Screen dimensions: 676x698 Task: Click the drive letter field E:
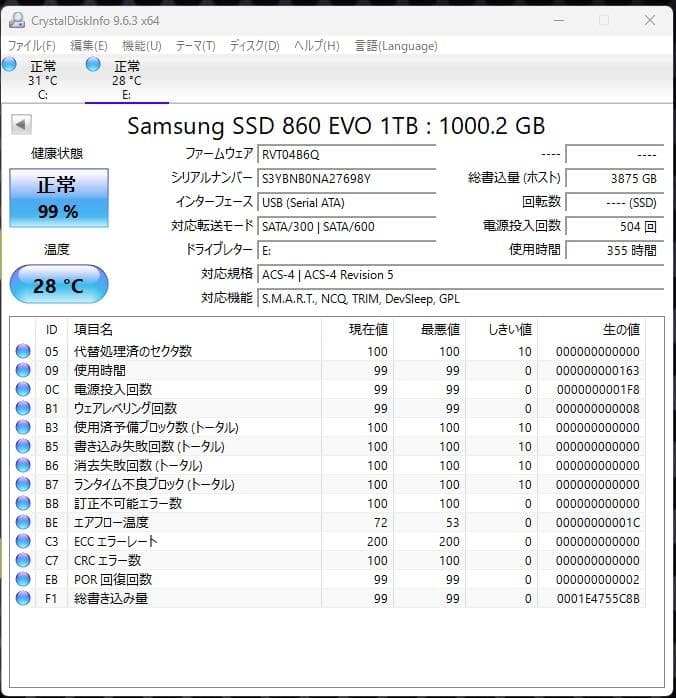[x=346, y=251]
